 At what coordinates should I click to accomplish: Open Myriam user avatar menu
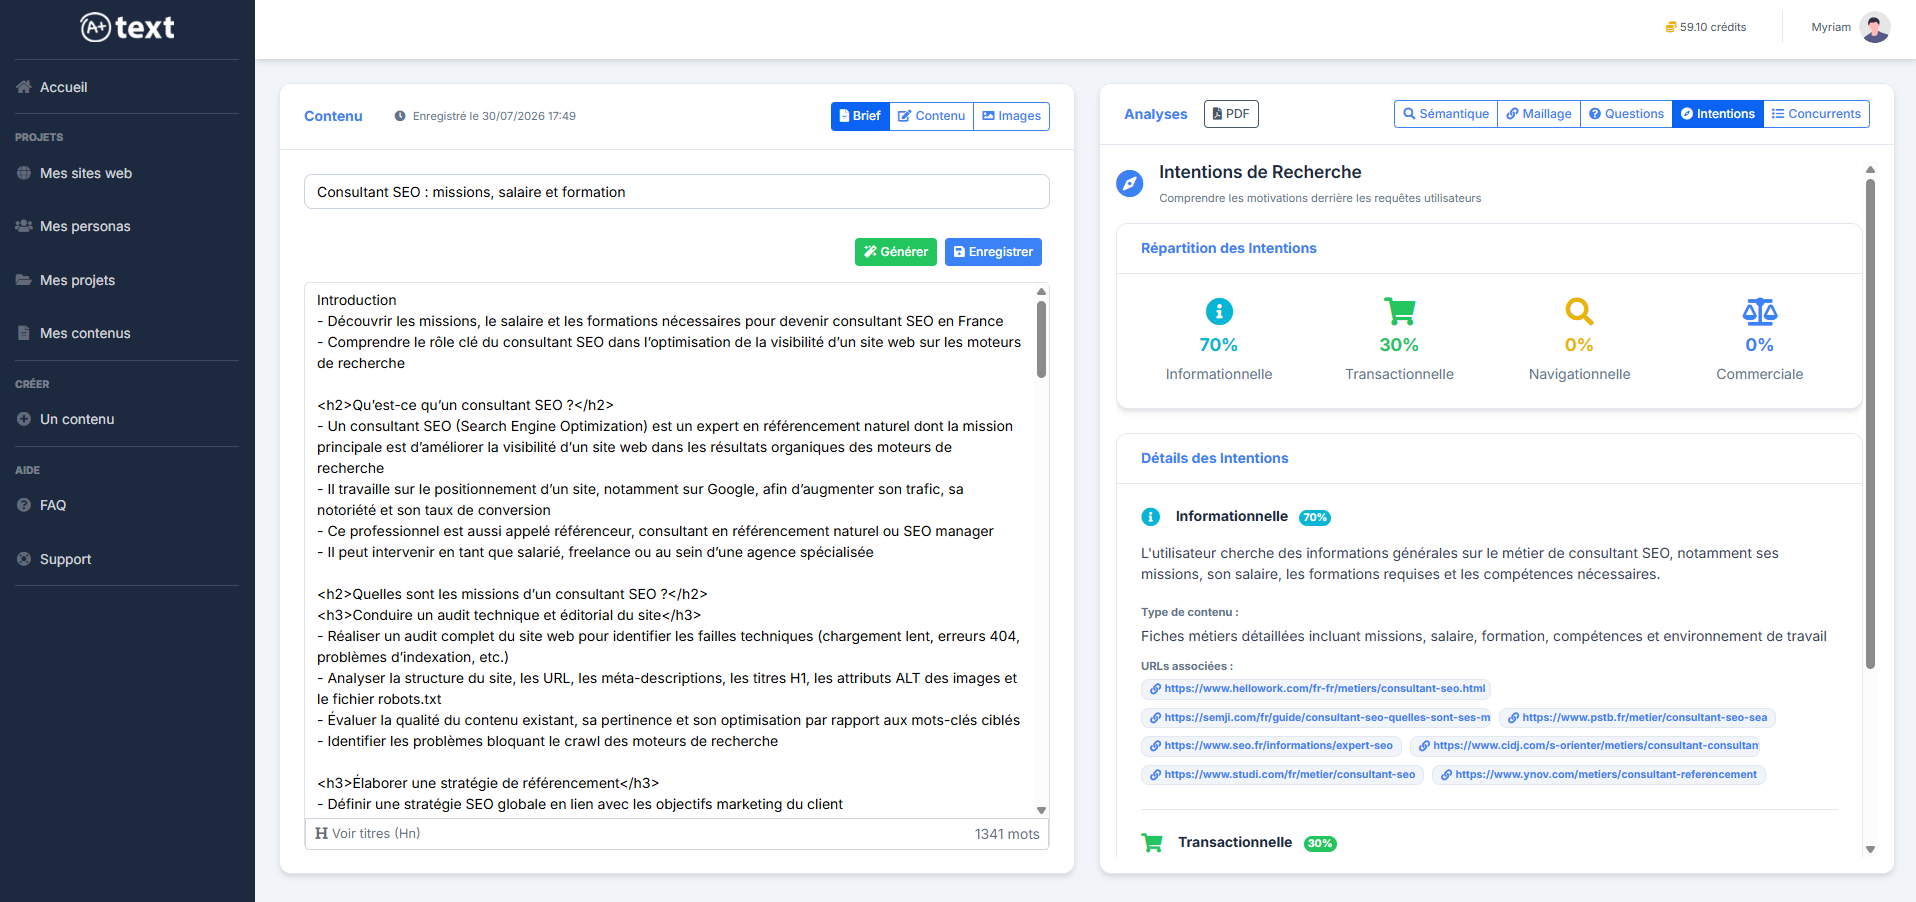point(1875,27)
